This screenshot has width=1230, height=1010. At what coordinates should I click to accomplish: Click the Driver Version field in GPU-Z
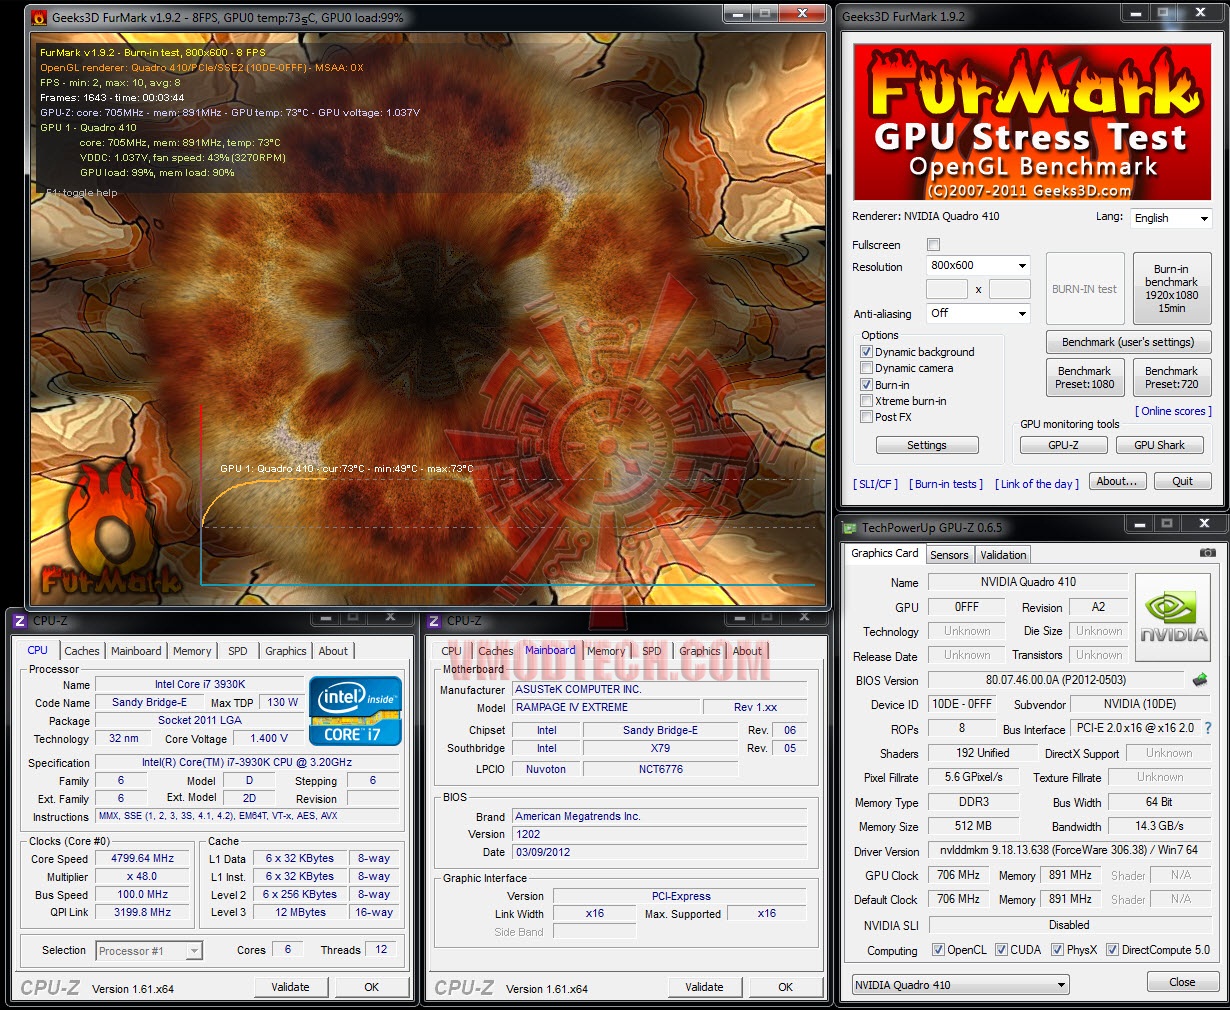1070,850
